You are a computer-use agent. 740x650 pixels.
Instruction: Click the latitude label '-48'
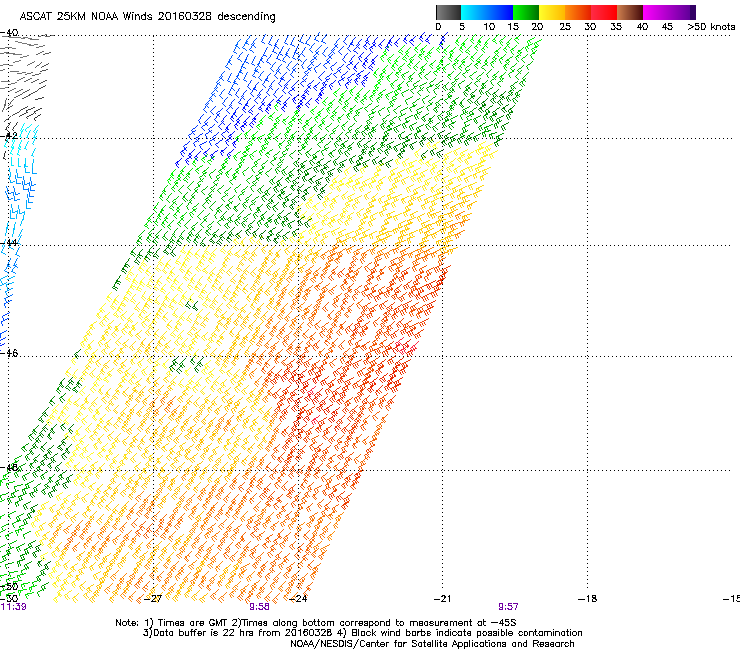[x=10, y=467]
